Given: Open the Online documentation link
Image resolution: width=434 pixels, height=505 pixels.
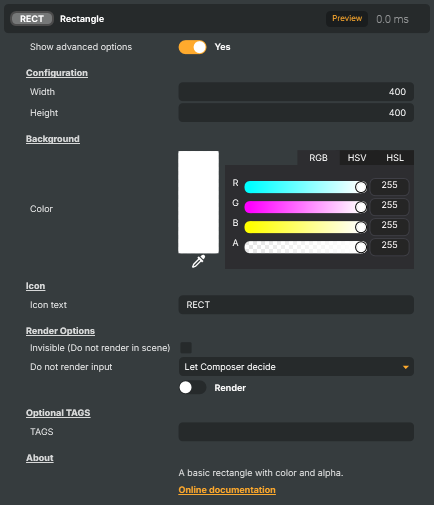Looking at the screenshot, I should (x=227, y=490).
